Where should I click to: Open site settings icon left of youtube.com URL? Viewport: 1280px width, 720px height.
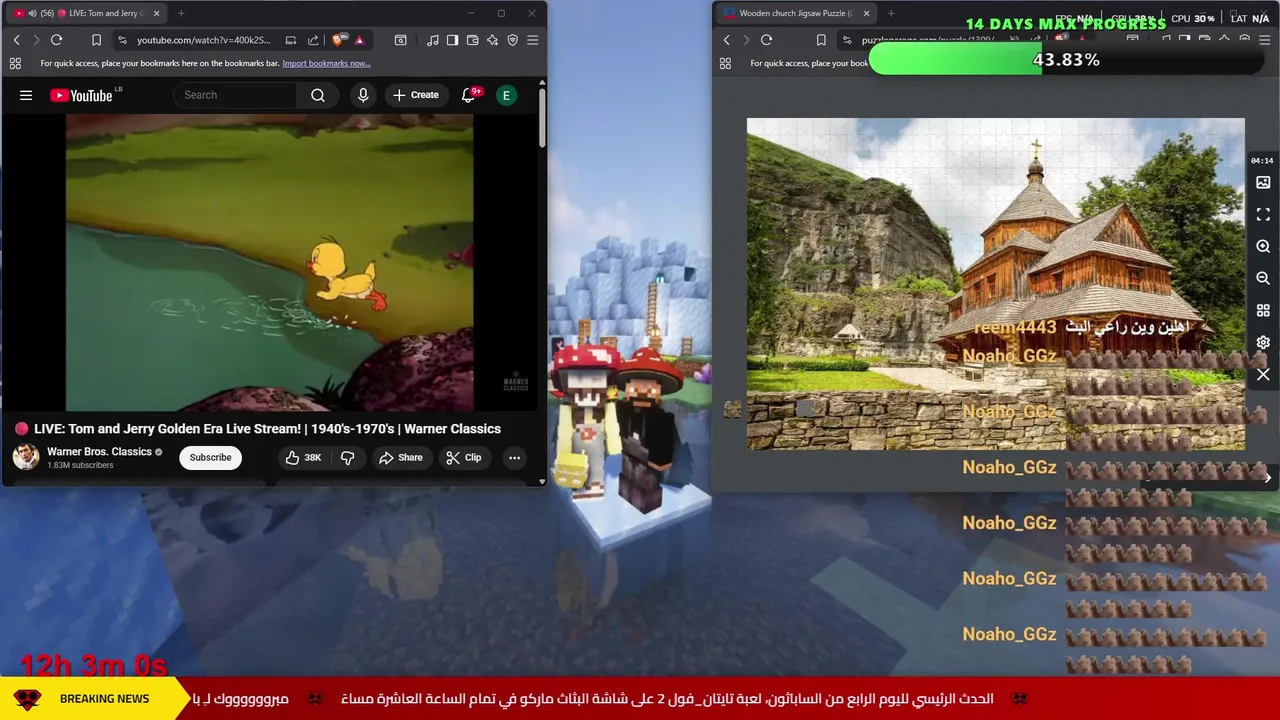[122, 40]
